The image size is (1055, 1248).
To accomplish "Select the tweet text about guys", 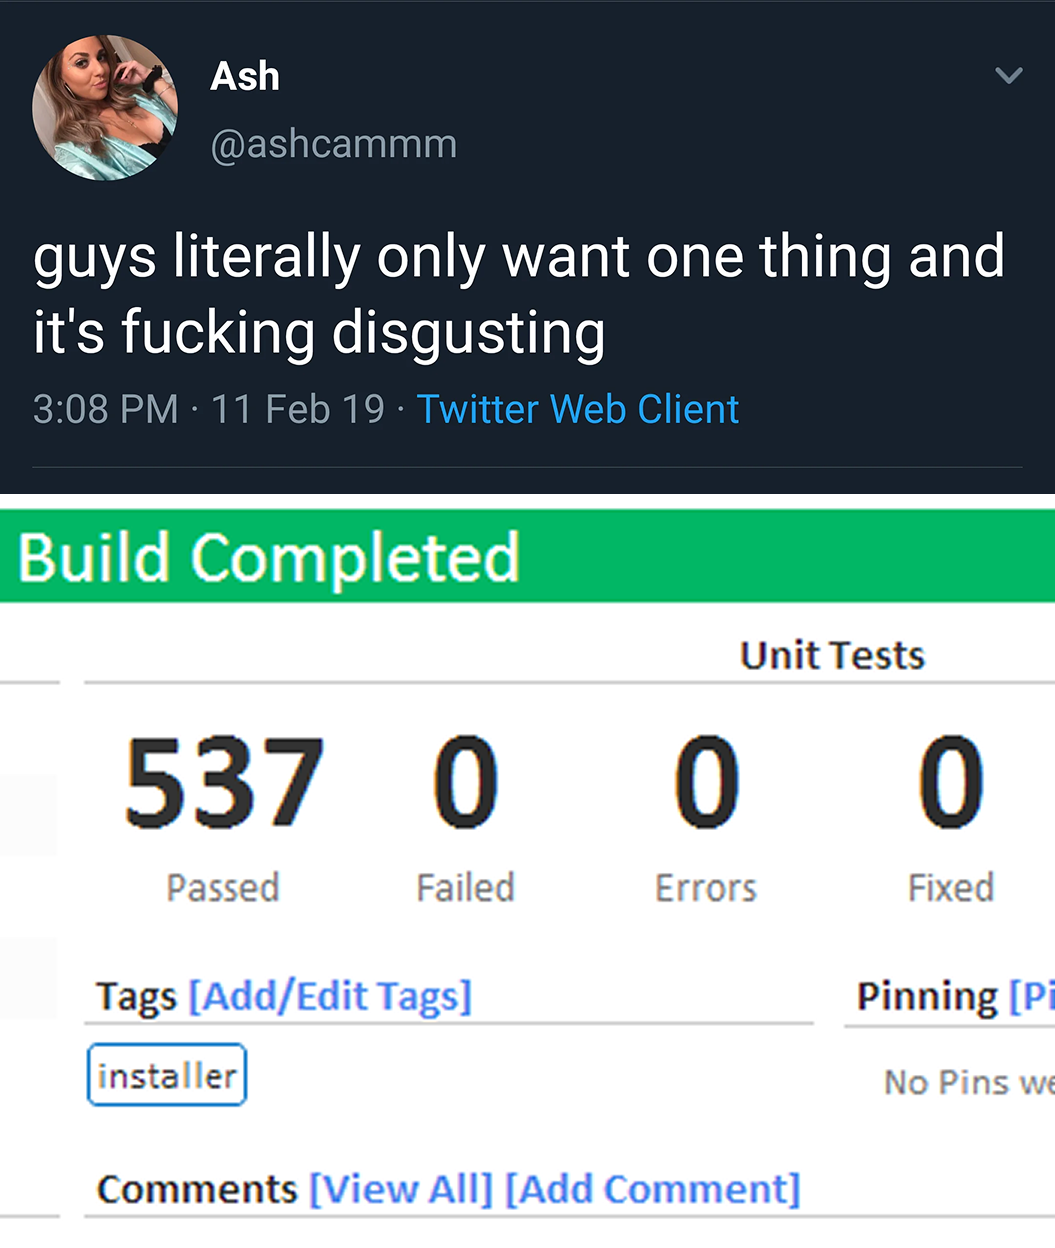I will coord(518,294).
